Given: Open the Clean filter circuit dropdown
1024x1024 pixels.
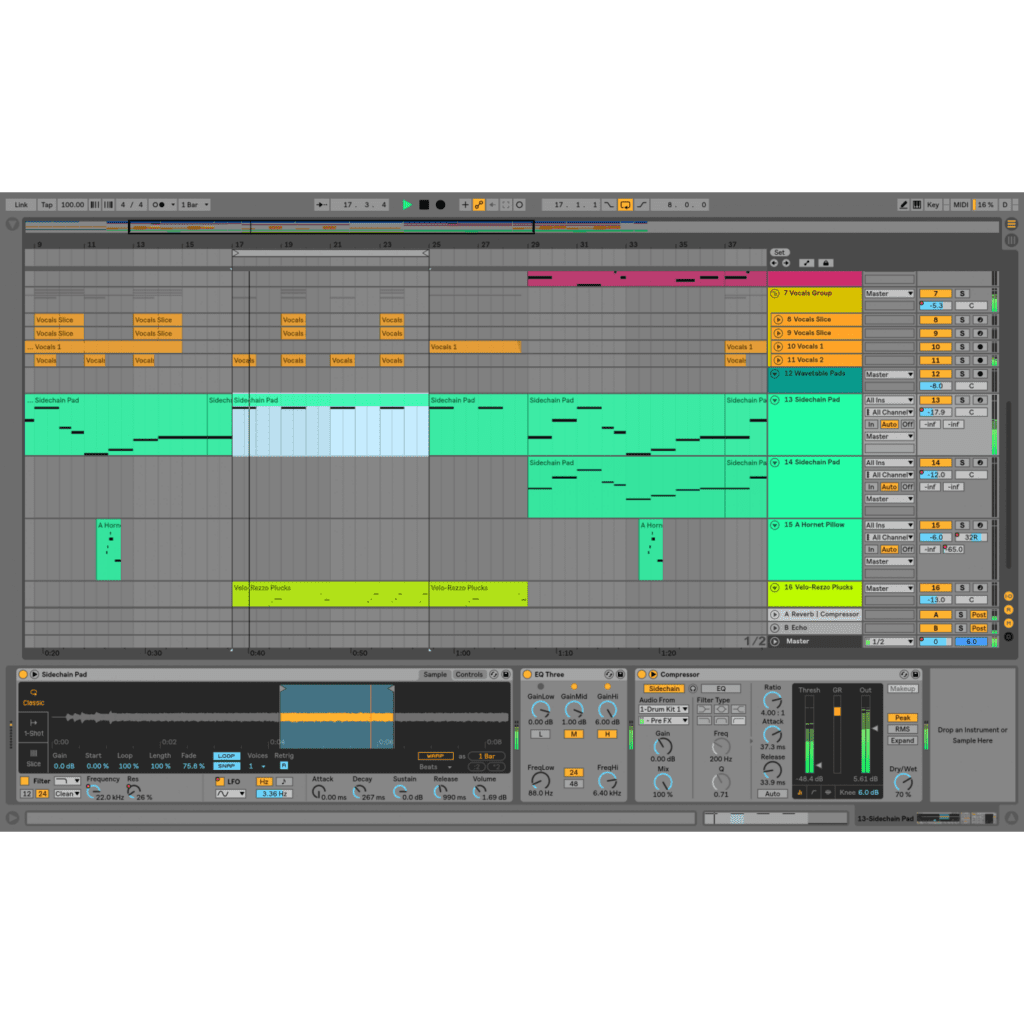Looking at the screenshot, I should pyautogui.click(x=67, y=794).
